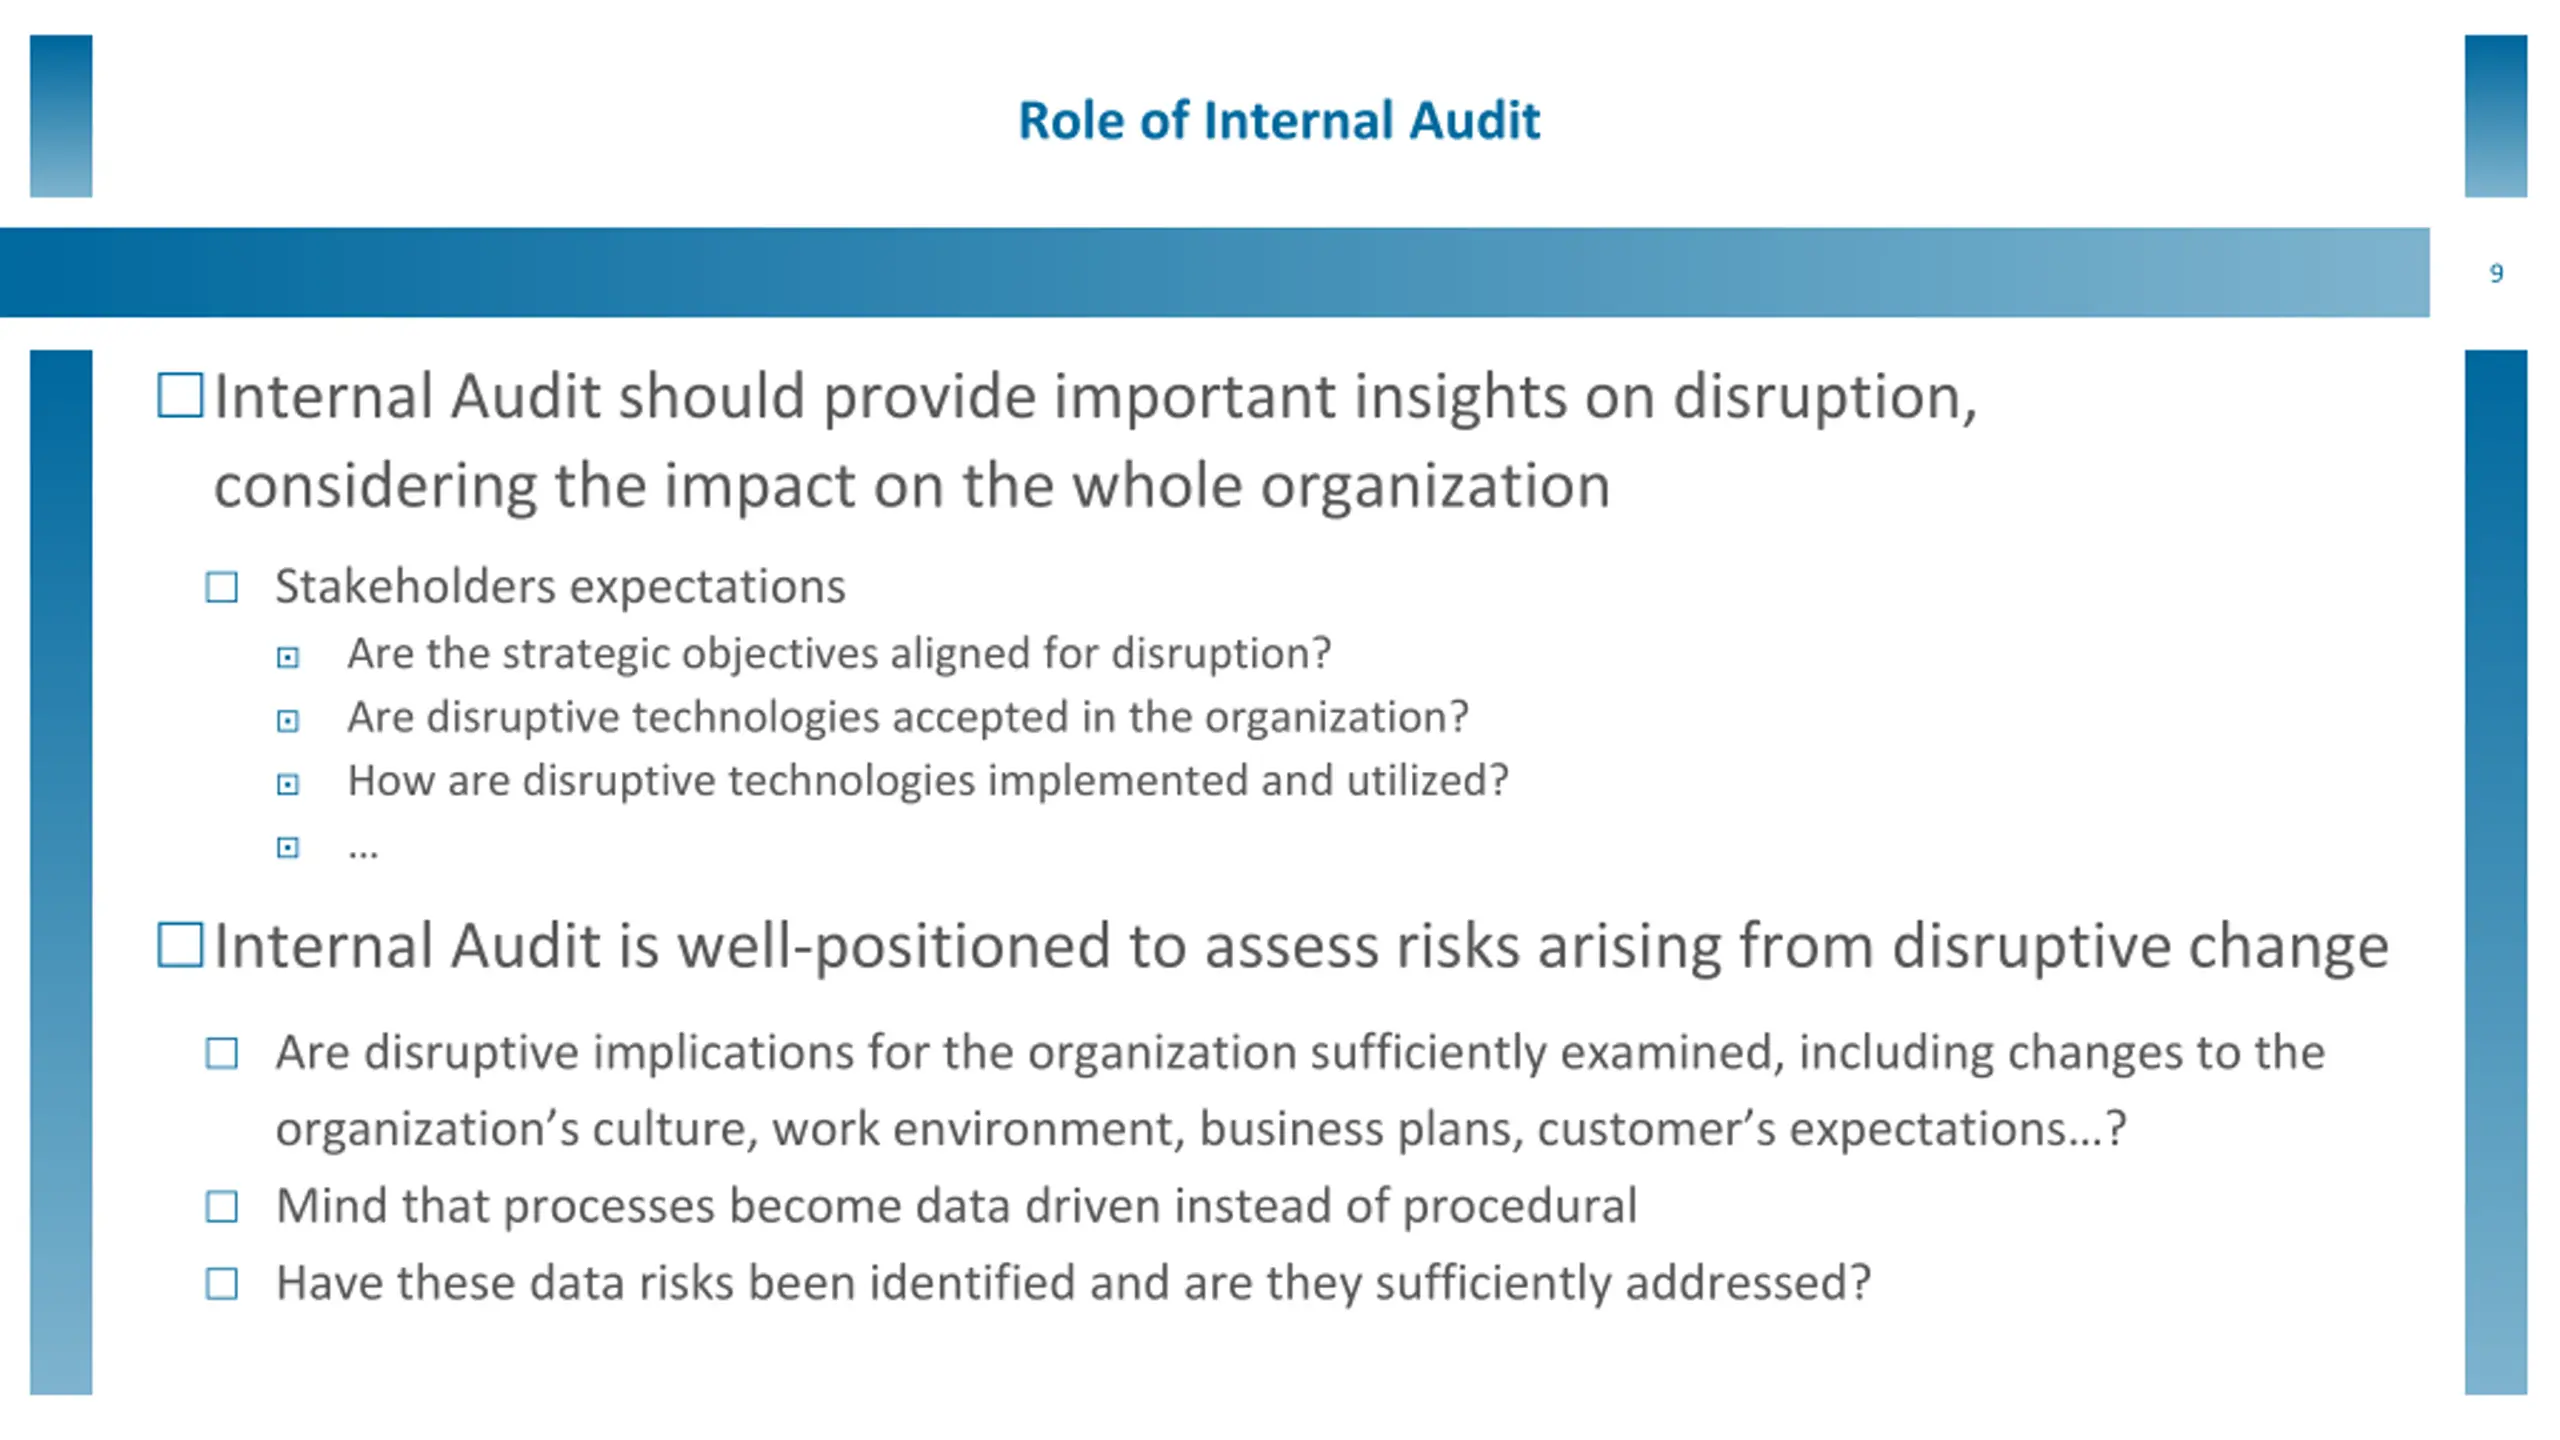Click the blue gradient banner under the title

[1214, 272]
